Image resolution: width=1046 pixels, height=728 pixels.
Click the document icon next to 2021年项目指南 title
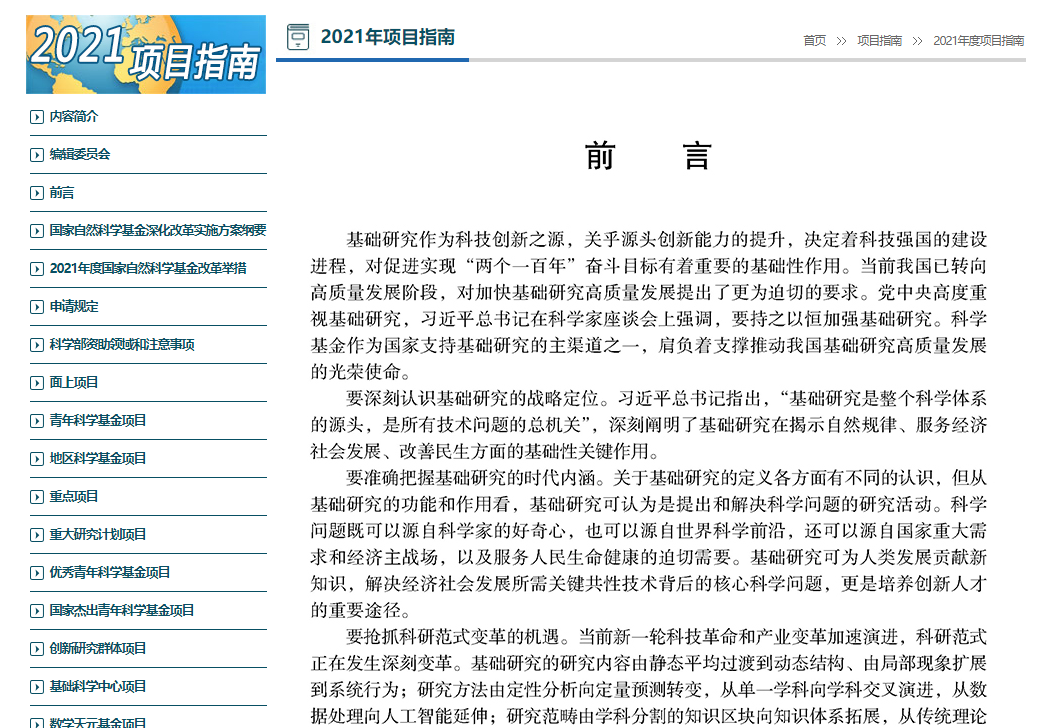pos(298,37)
